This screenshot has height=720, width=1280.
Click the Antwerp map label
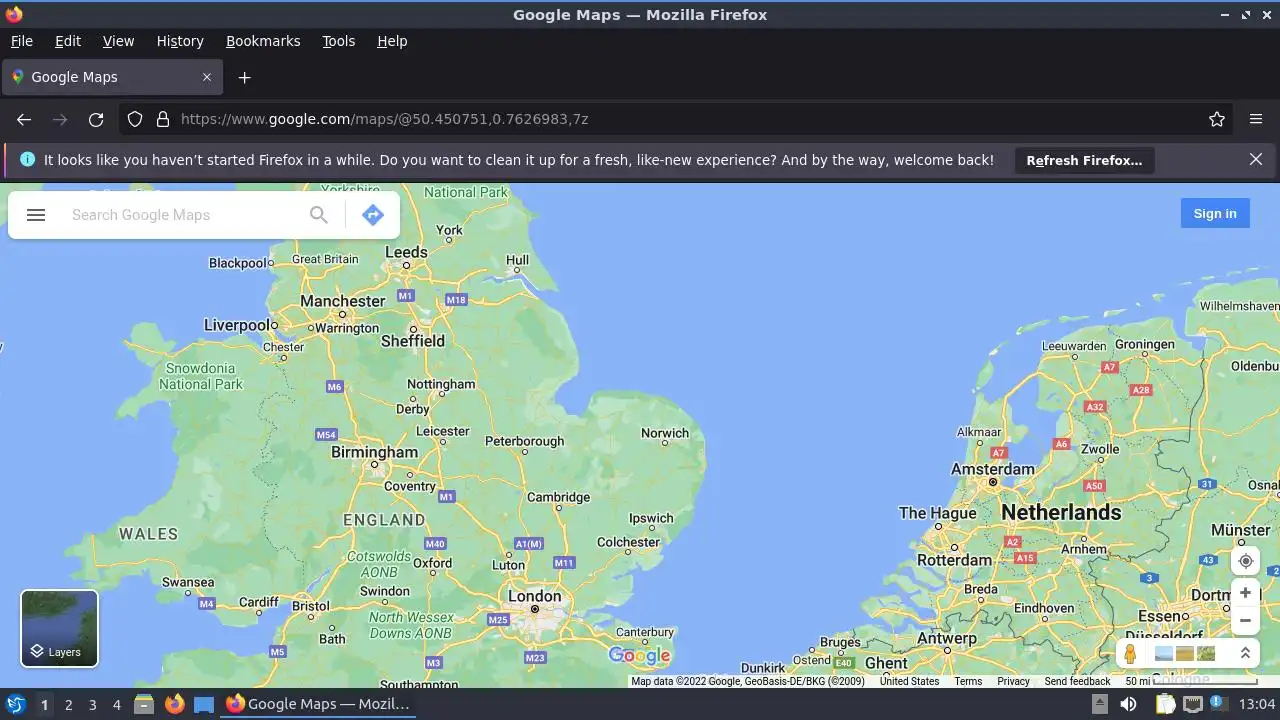[x=946, y=638]
